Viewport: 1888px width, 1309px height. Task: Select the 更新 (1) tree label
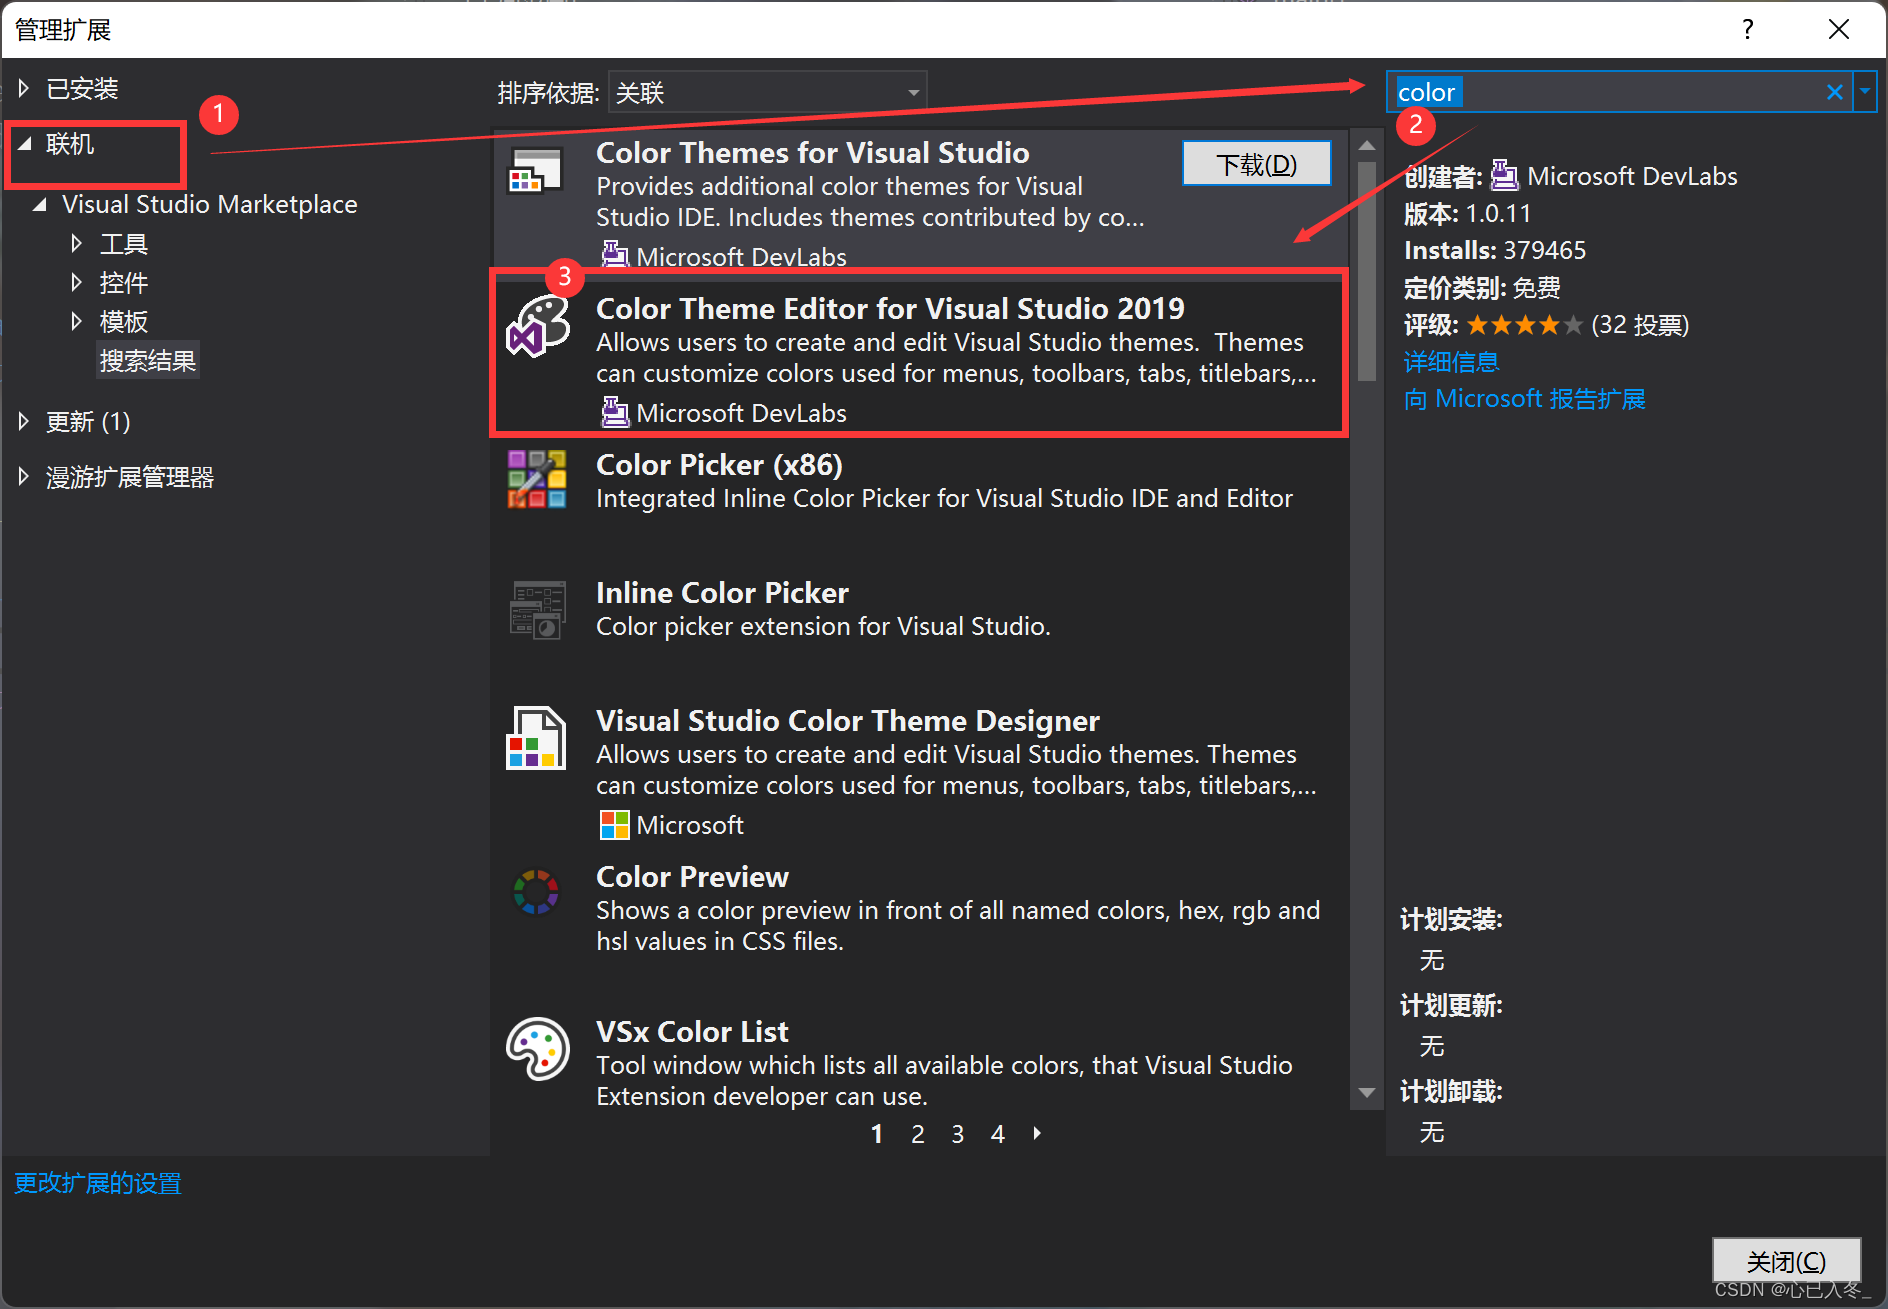coord(88,421)
